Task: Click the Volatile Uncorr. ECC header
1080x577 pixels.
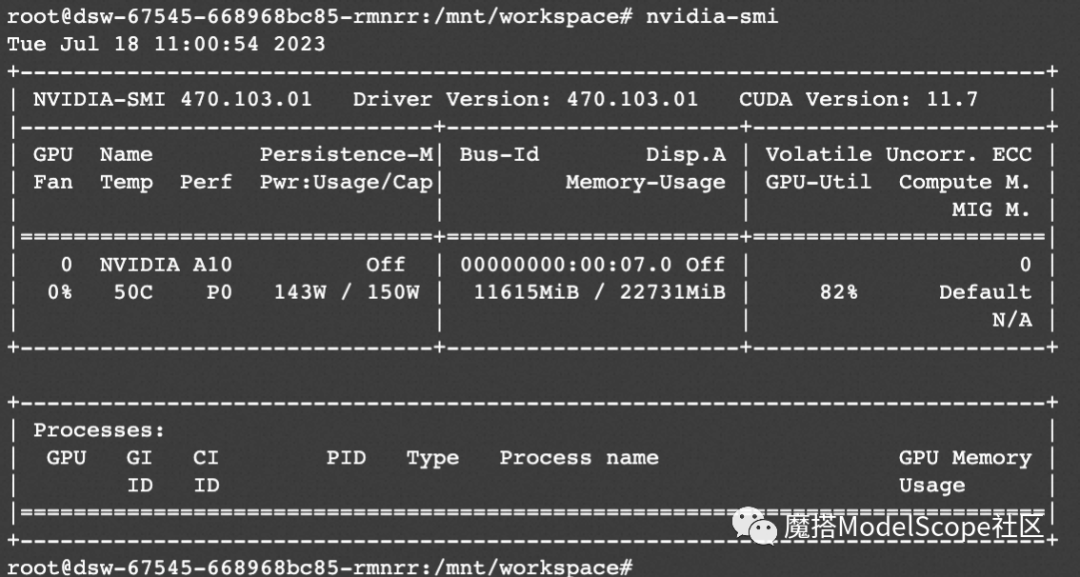Action: 898,154
